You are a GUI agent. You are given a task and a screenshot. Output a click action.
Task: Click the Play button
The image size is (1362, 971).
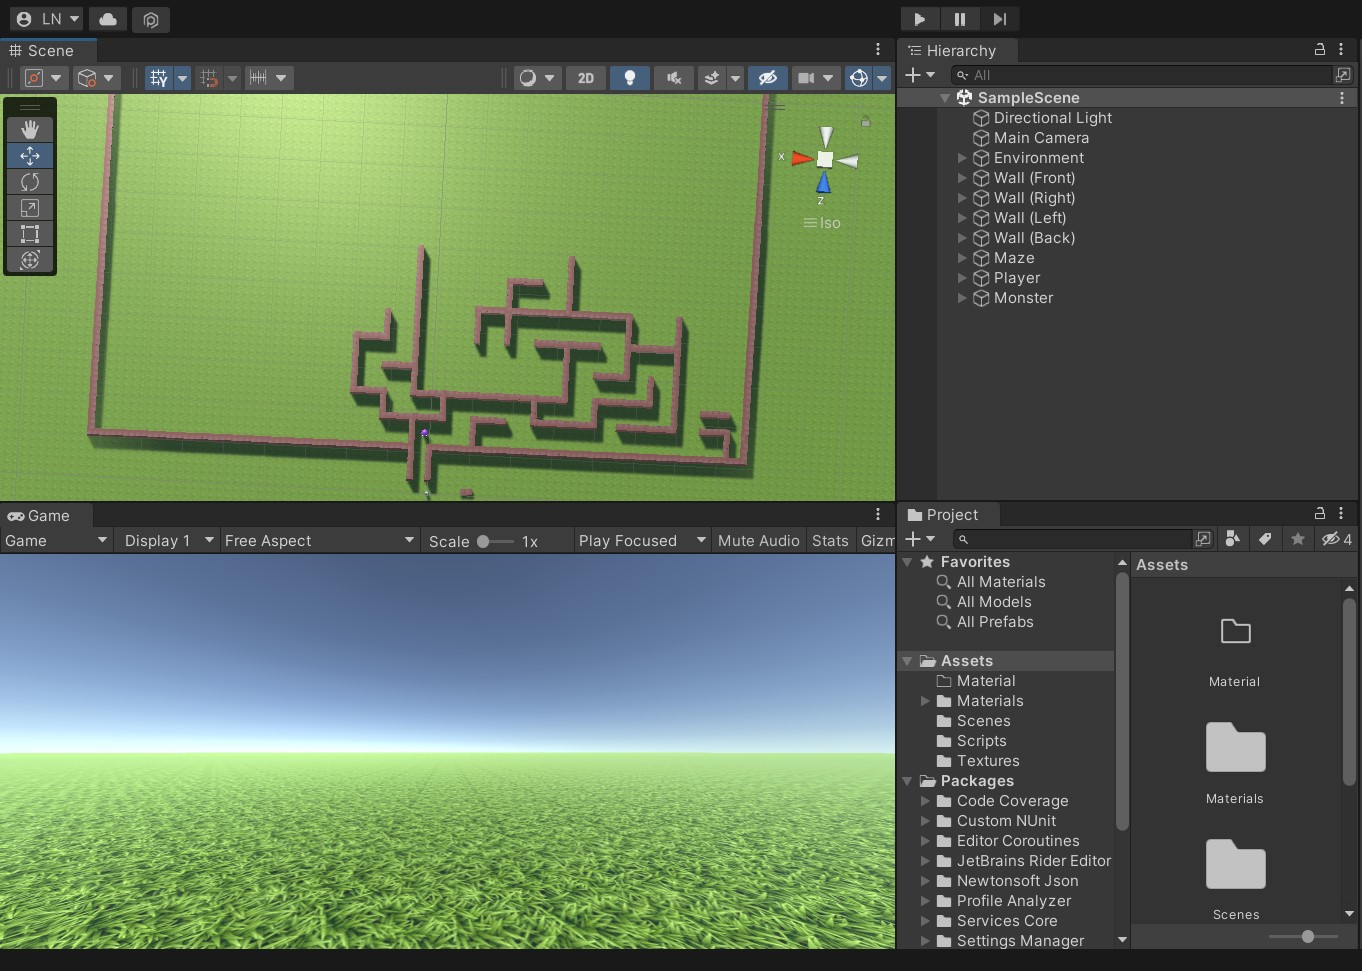919,19
